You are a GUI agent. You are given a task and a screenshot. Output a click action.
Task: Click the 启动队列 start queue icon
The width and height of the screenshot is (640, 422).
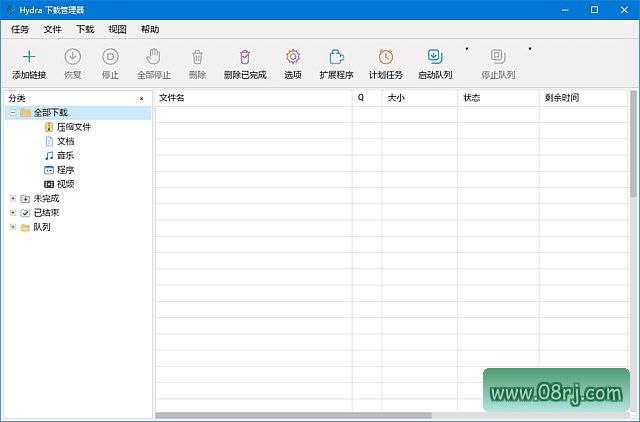click(435, 57)
